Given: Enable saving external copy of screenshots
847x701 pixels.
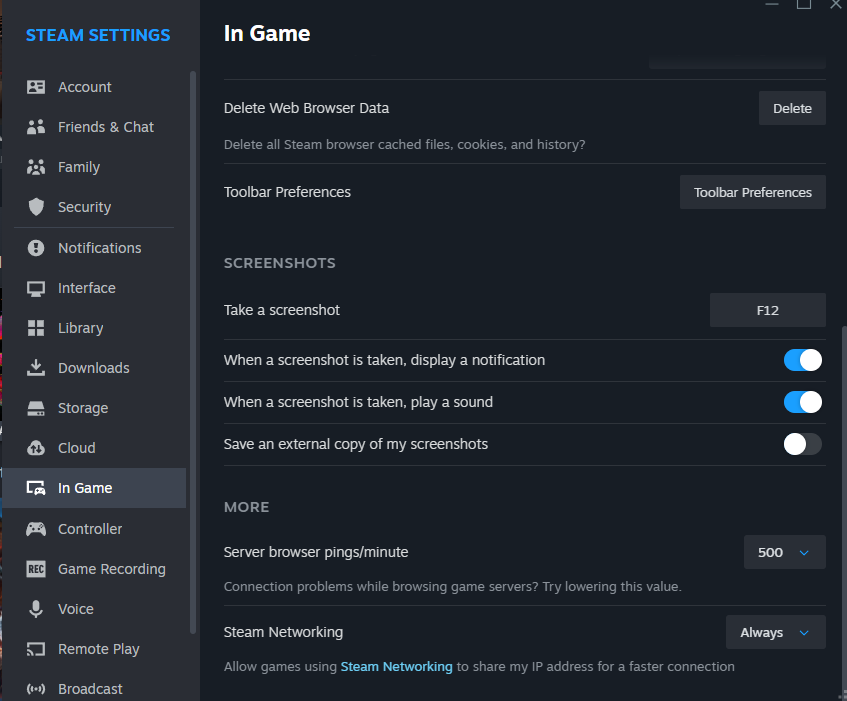Looking at the screenshot, I should coord(803,444).
